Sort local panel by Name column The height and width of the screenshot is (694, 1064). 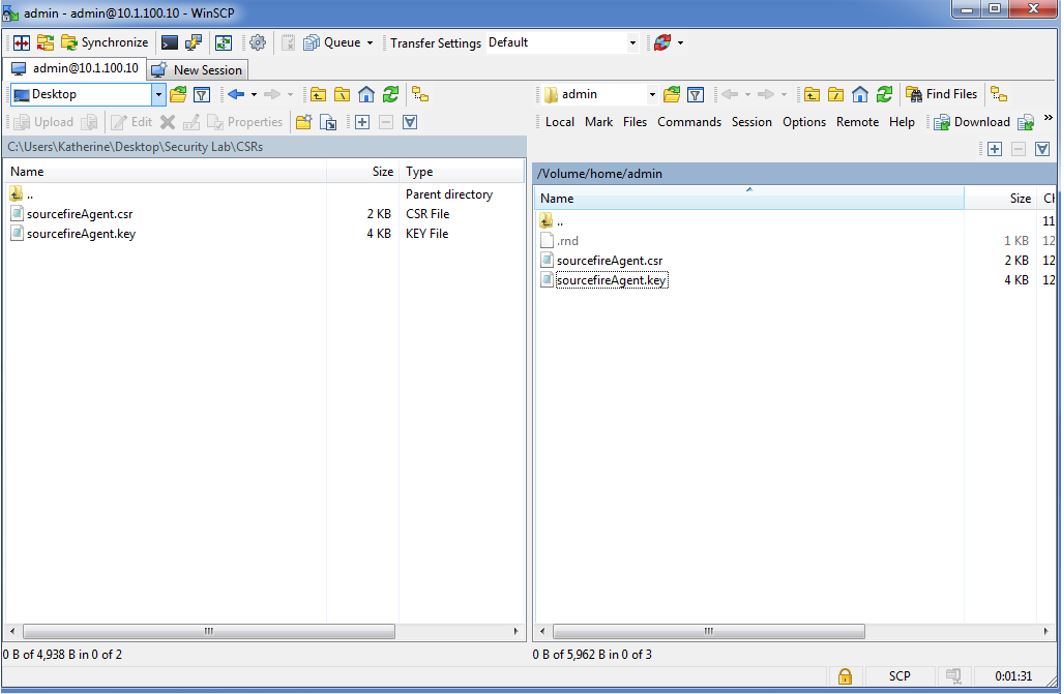pos(166,172)
